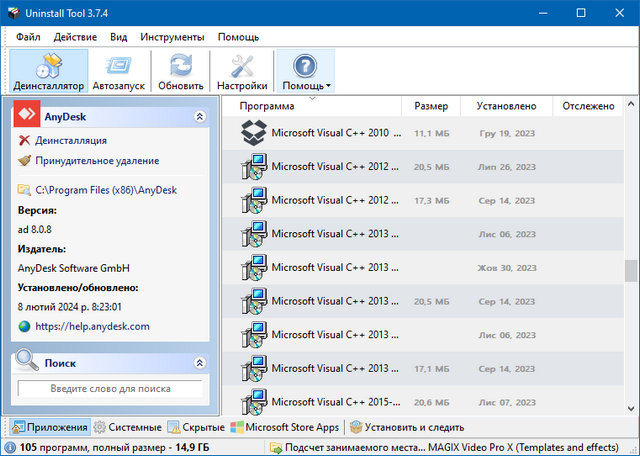Click the search field for programs
The height and width of the screenshot is (456, 640).
[x=109, y=388]
